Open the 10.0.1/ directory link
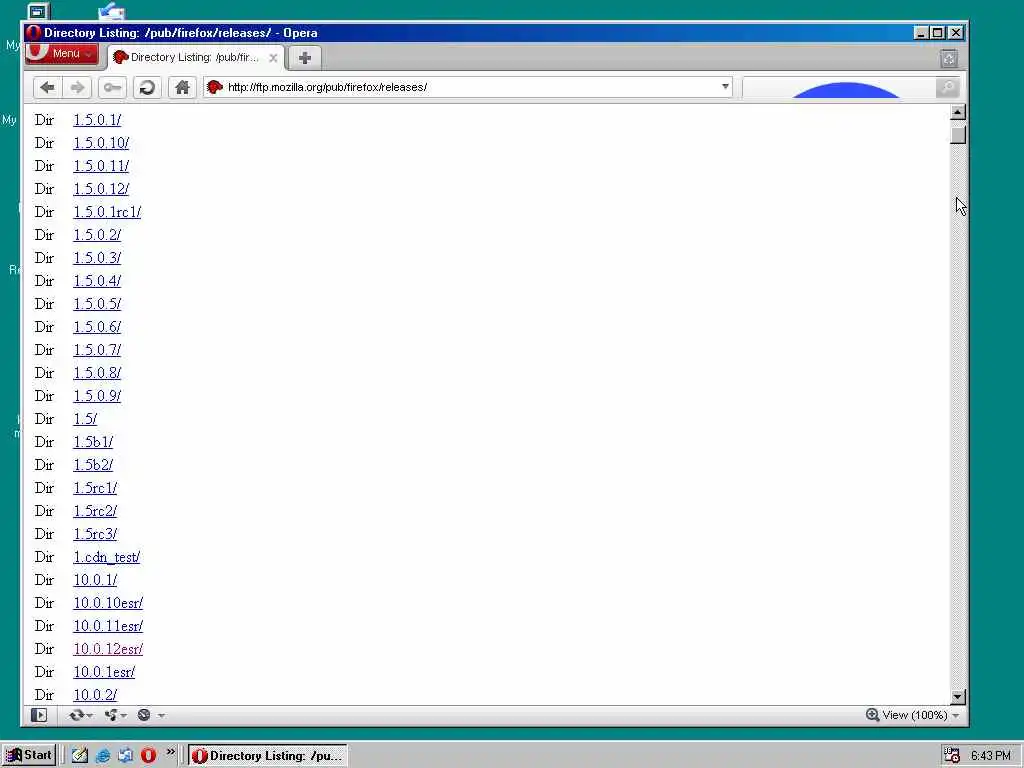 pos(95,579)
